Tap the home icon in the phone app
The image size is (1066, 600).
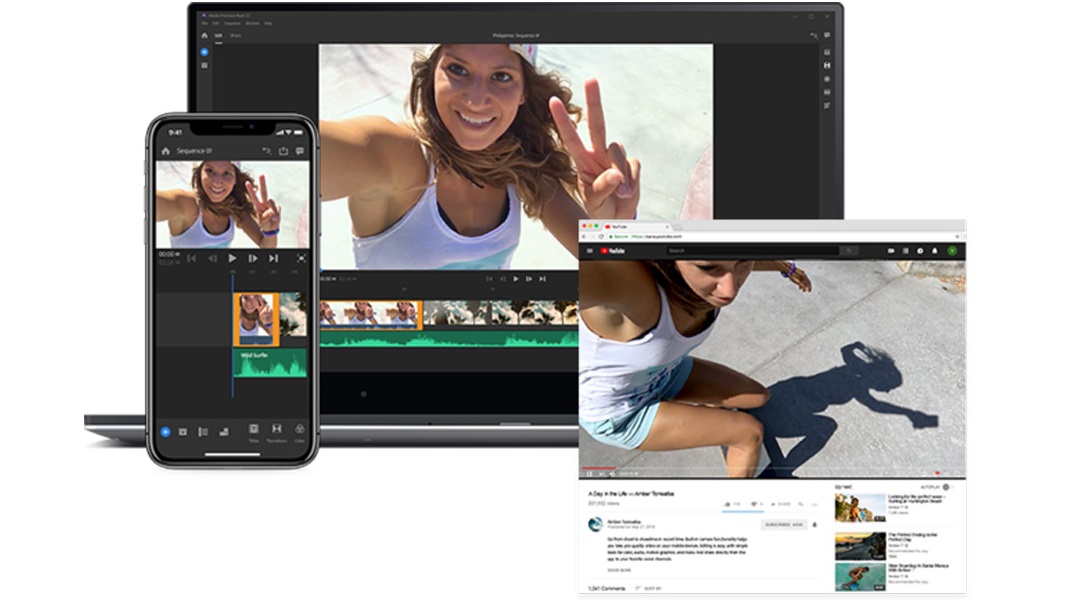(x=165, y=151)
